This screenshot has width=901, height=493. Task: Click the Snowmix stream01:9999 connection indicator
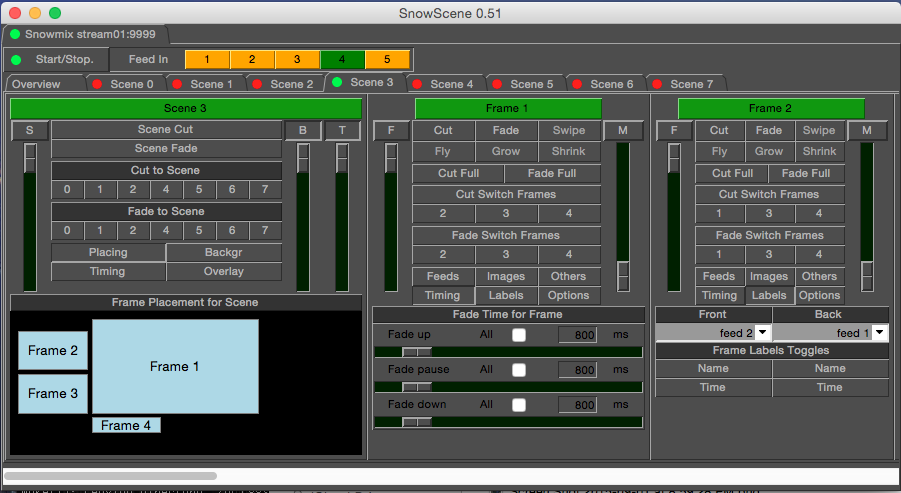point(15,34)
